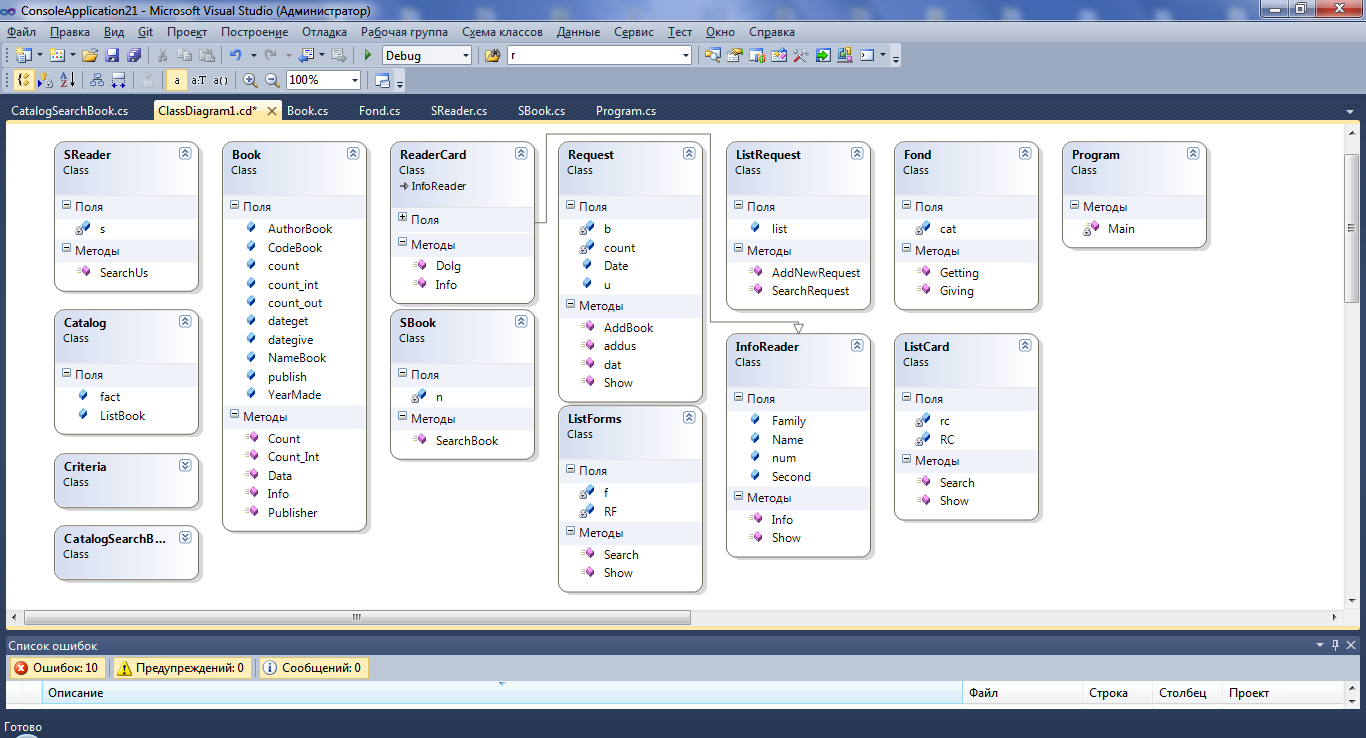Toggle the warnings filter in error list
This screenshot has width=1366, height=738.
(x=180, y=668)
